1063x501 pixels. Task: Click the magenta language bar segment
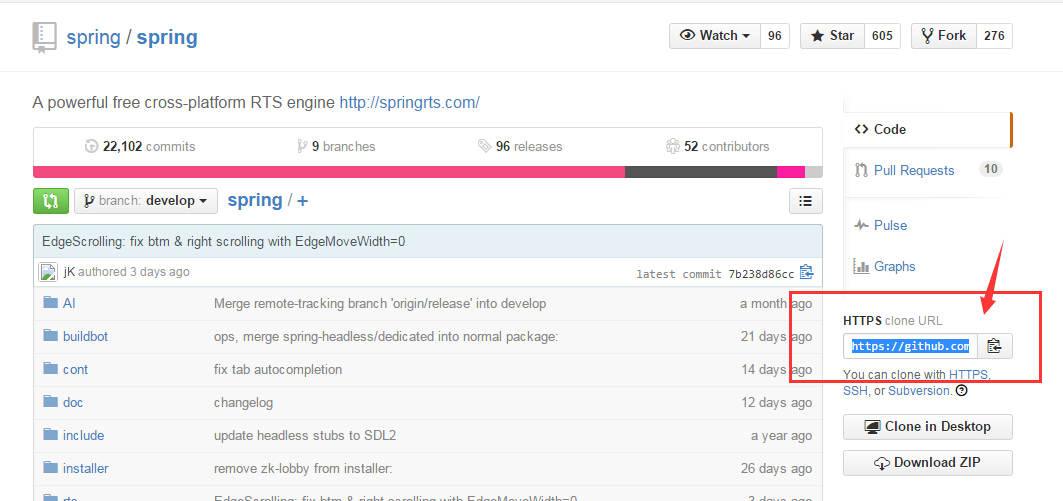pyautogui.click(x=790, y=172)
